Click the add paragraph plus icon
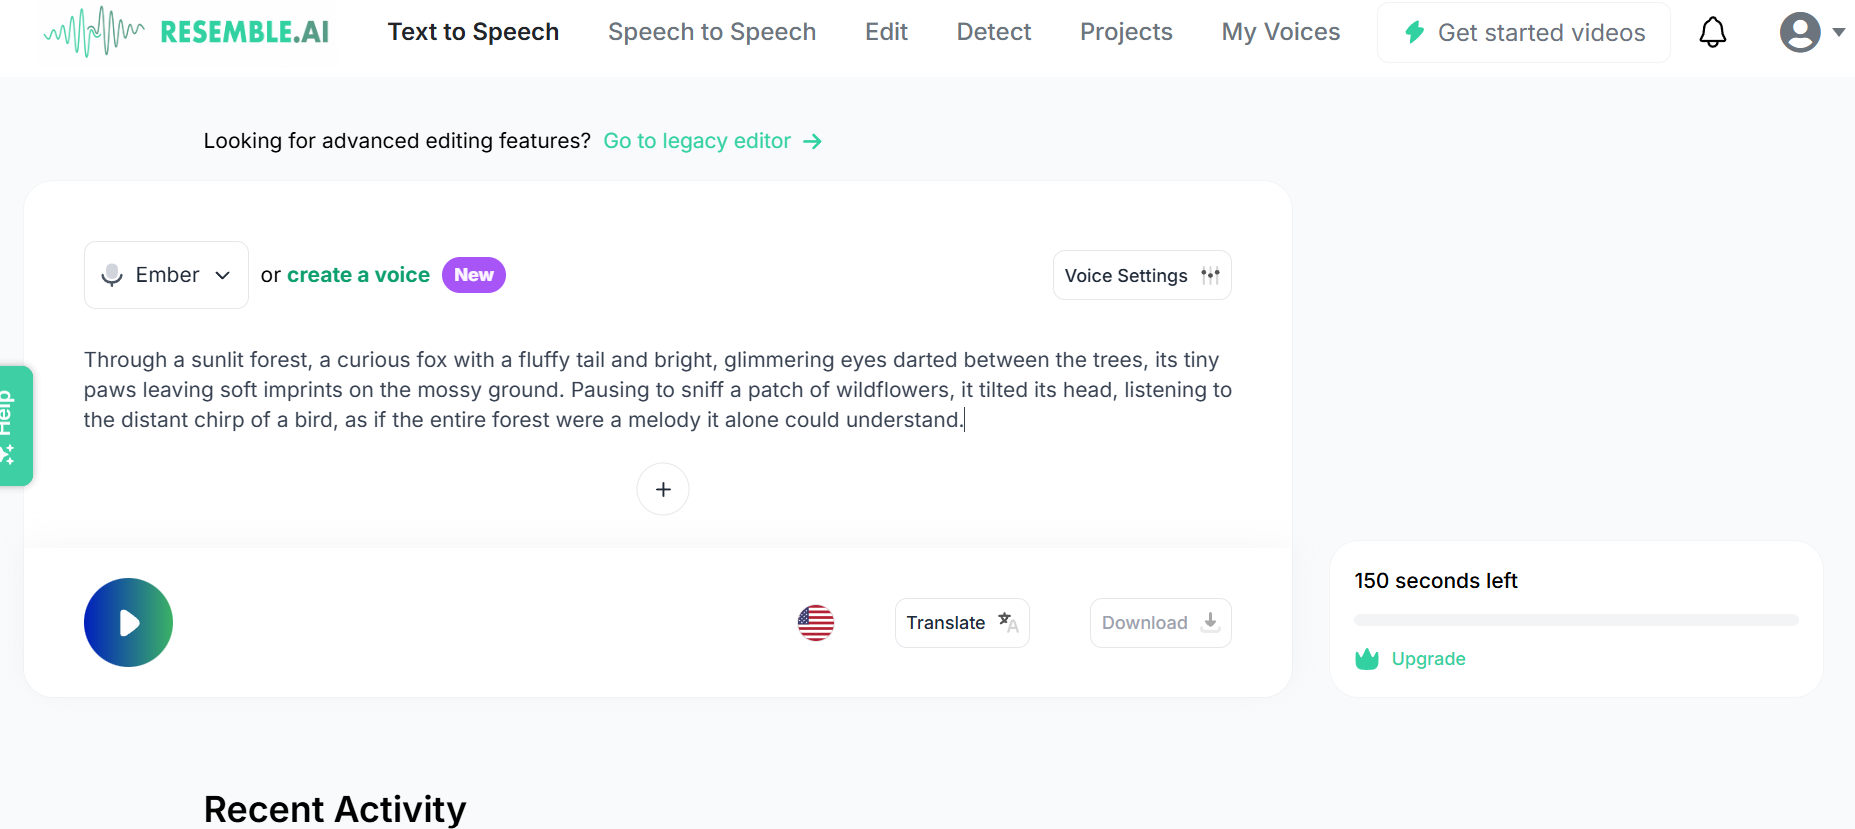This screenshot has height=829, width=1855. (662, 489)
